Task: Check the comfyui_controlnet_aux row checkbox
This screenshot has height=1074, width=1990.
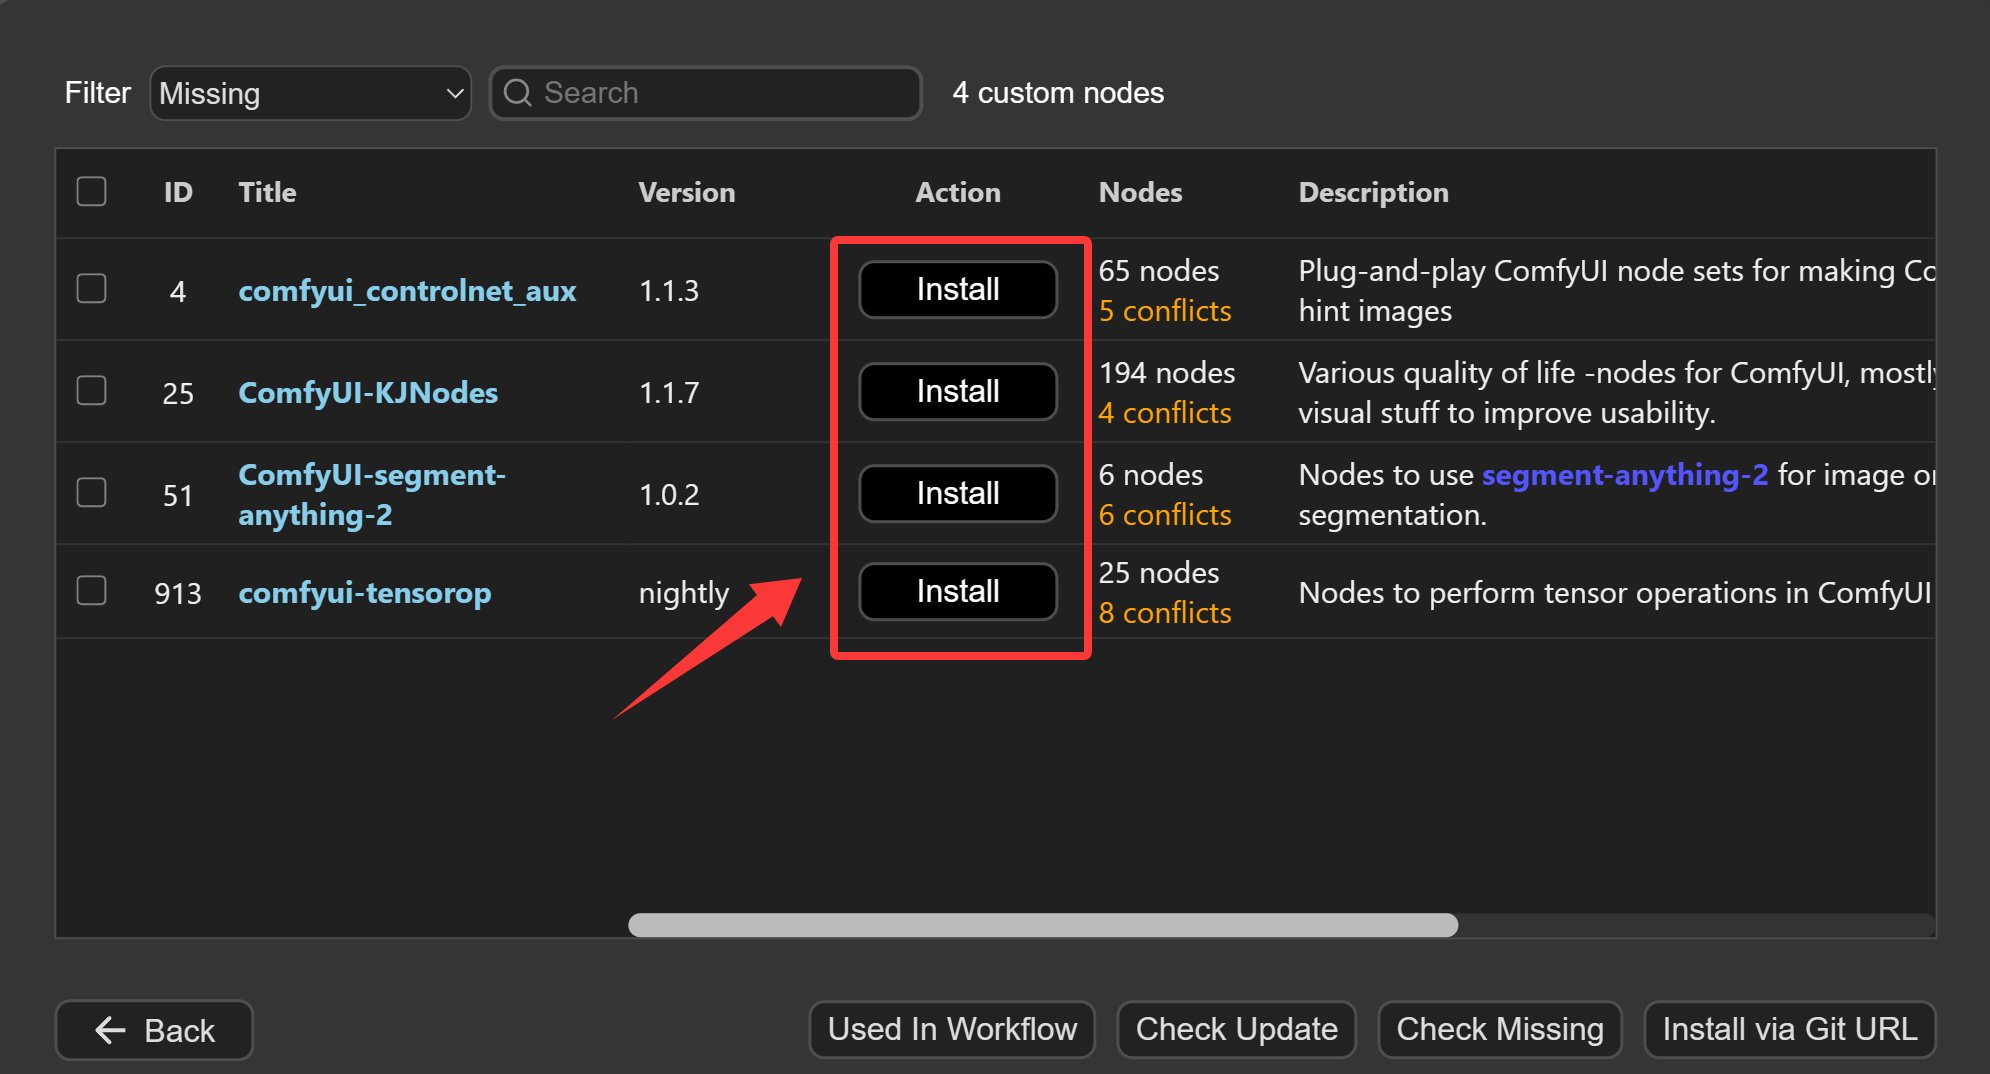Action: click(x=92, y=289)
